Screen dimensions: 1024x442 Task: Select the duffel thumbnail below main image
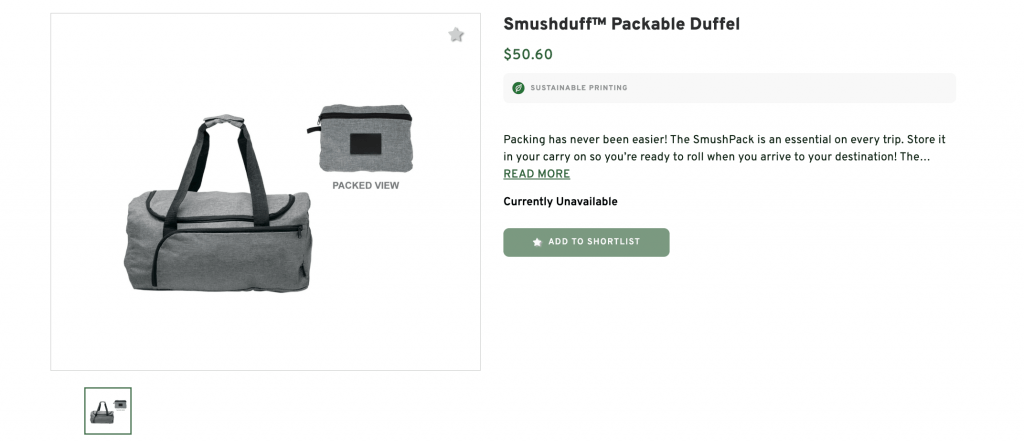pyautogui.click(x=108, y=410)
